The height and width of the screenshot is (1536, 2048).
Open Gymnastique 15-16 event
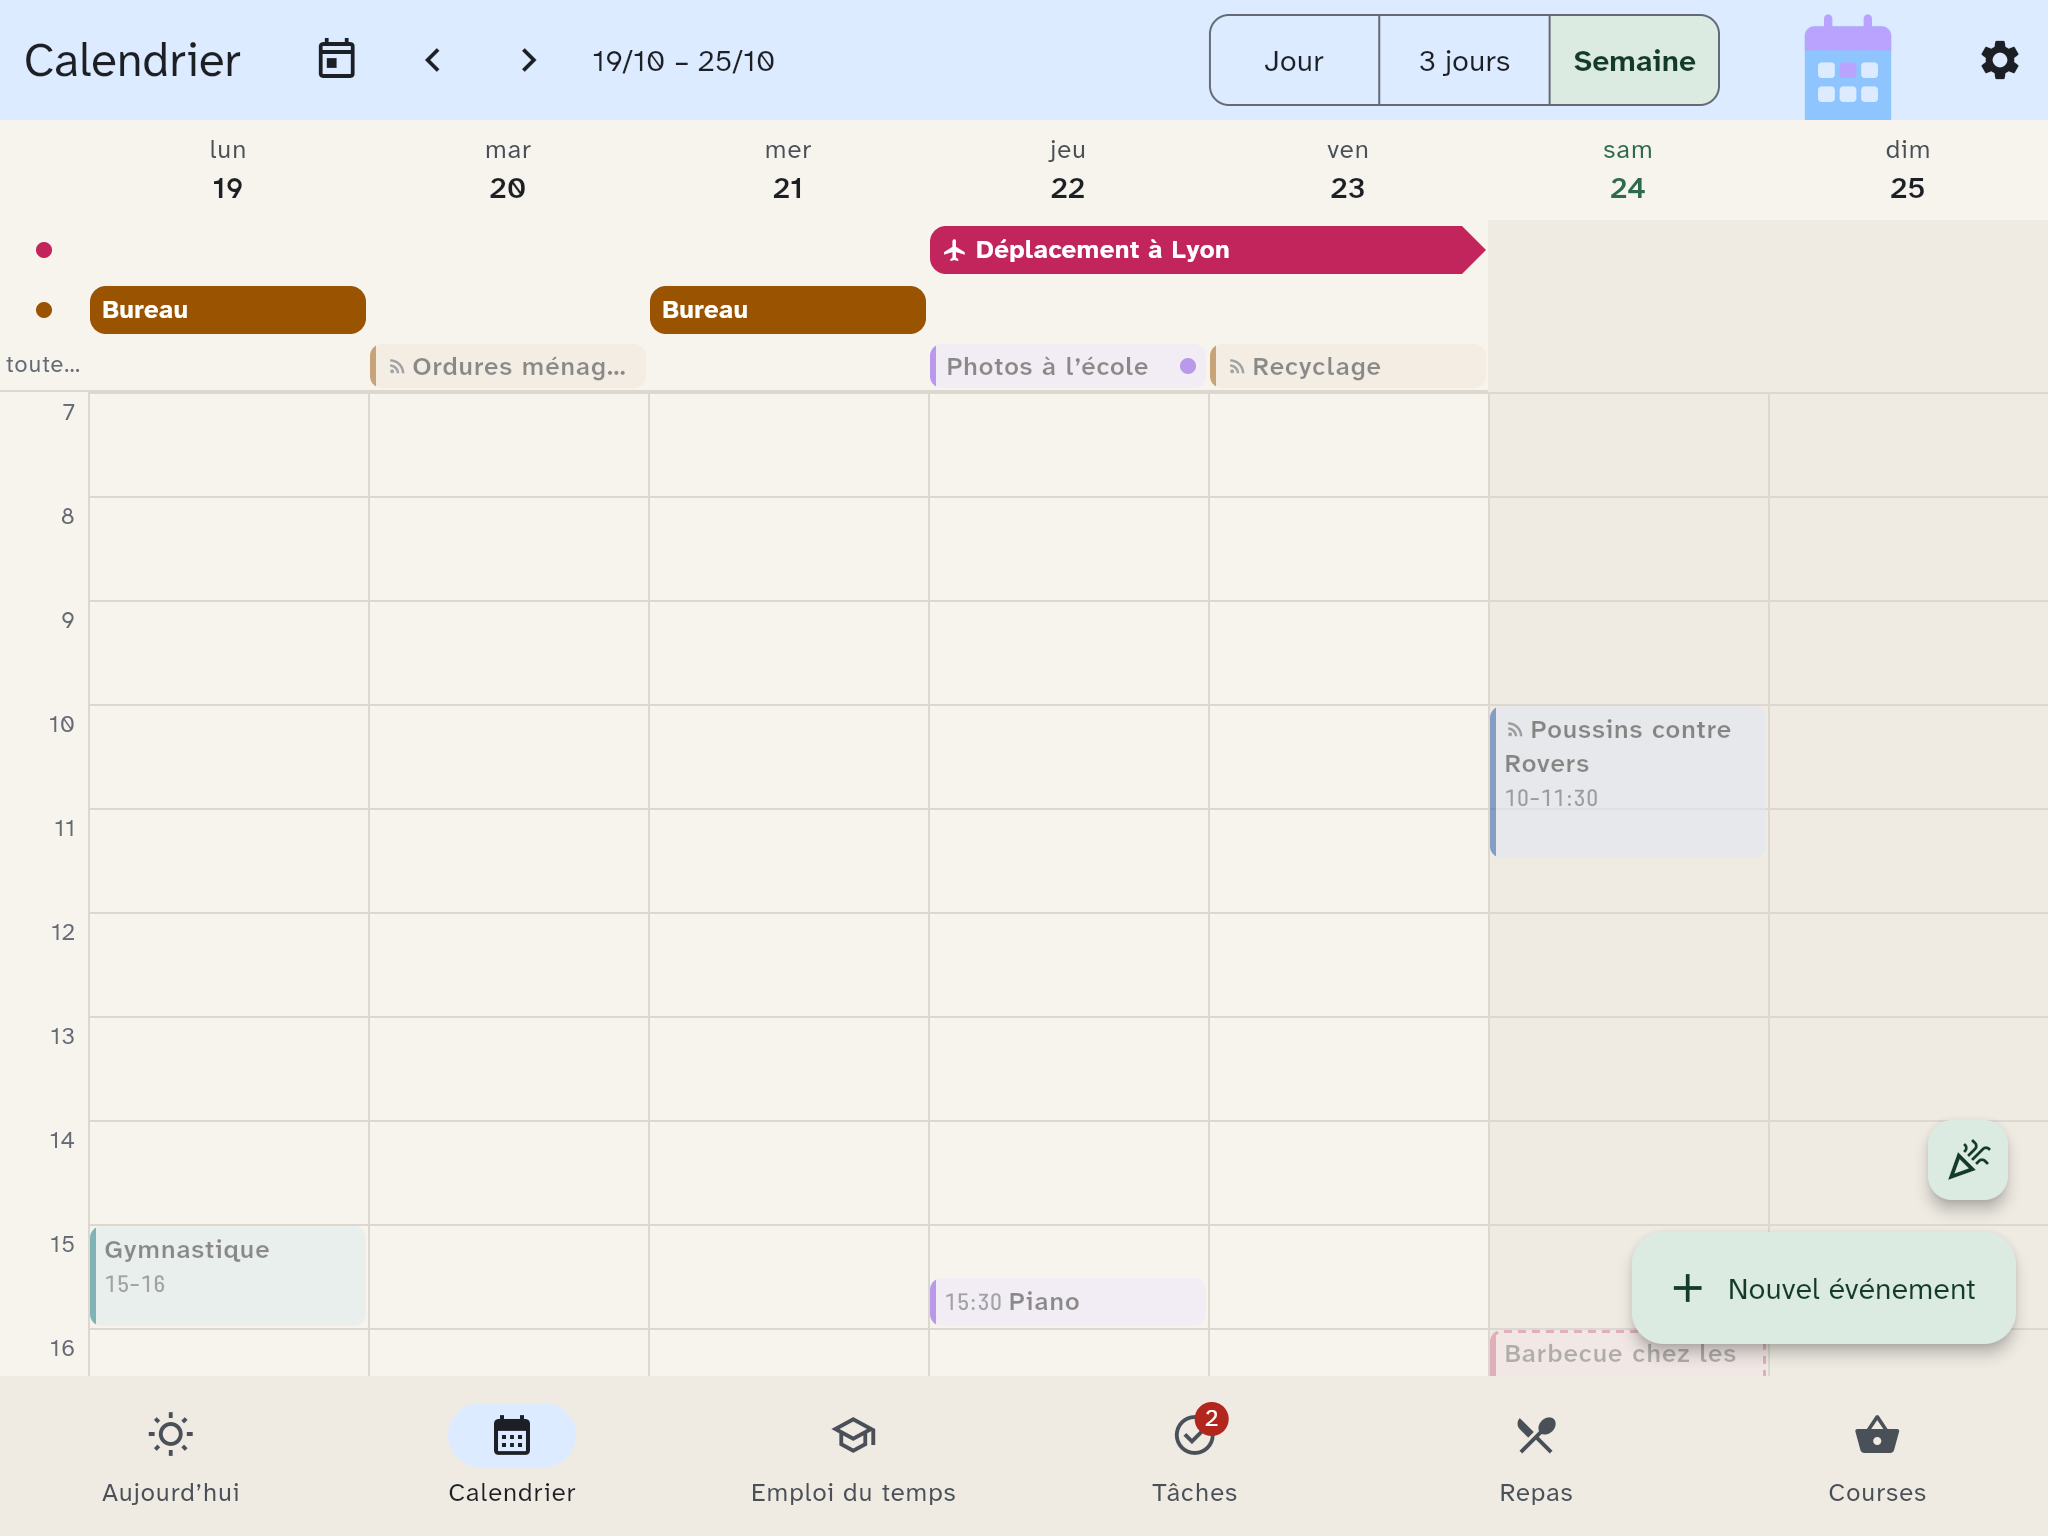(x=228, y=1276)
